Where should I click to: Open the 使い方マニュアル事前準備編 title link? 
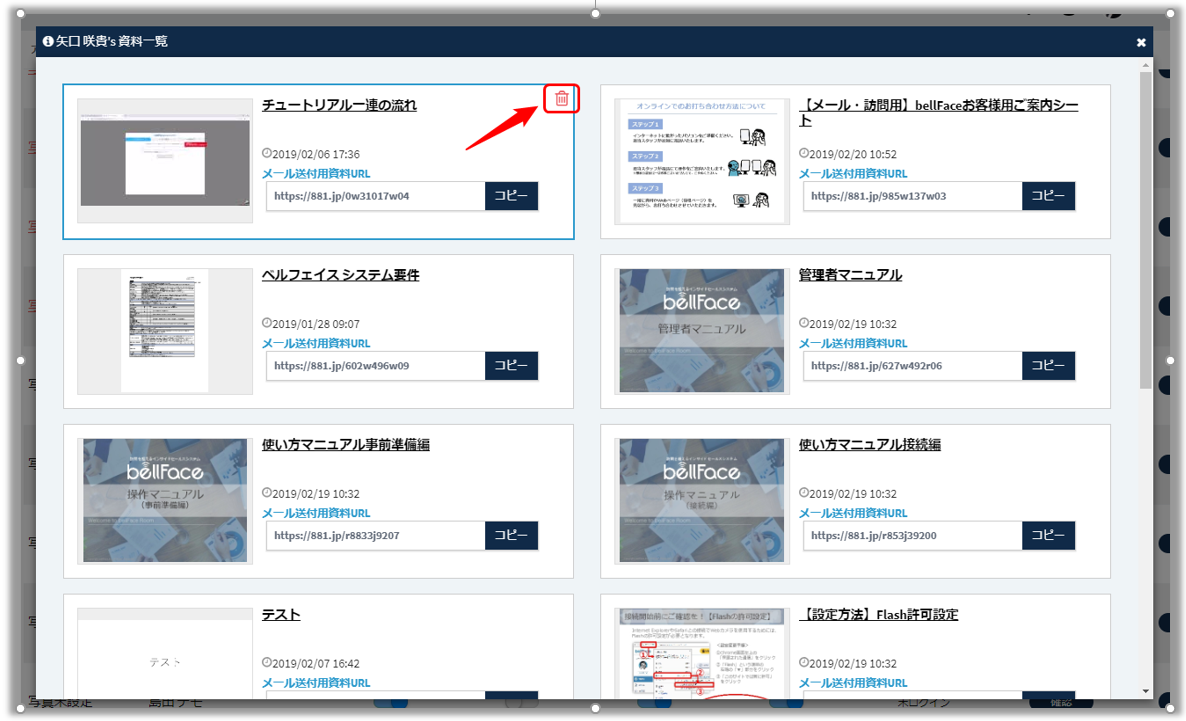click(346, 445)
